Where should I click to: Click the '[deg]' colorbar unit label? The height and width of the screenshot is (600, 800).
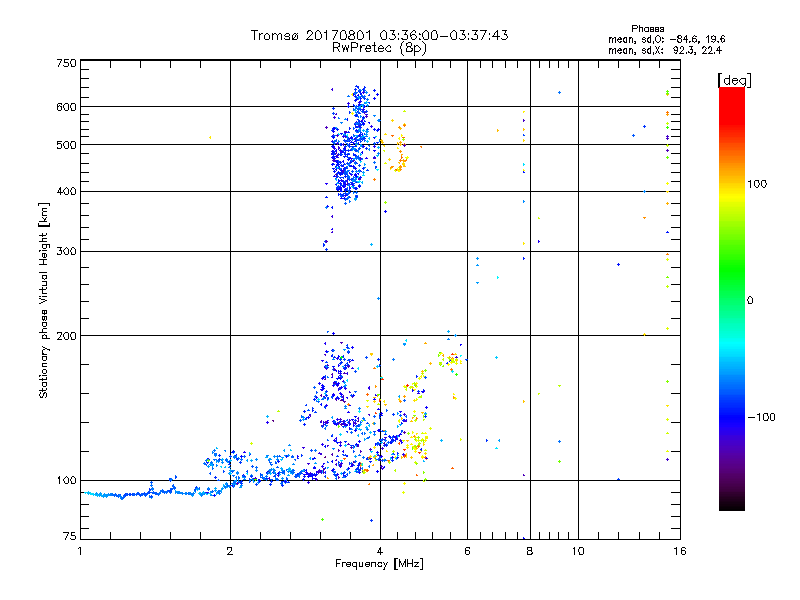click(734, 80)
